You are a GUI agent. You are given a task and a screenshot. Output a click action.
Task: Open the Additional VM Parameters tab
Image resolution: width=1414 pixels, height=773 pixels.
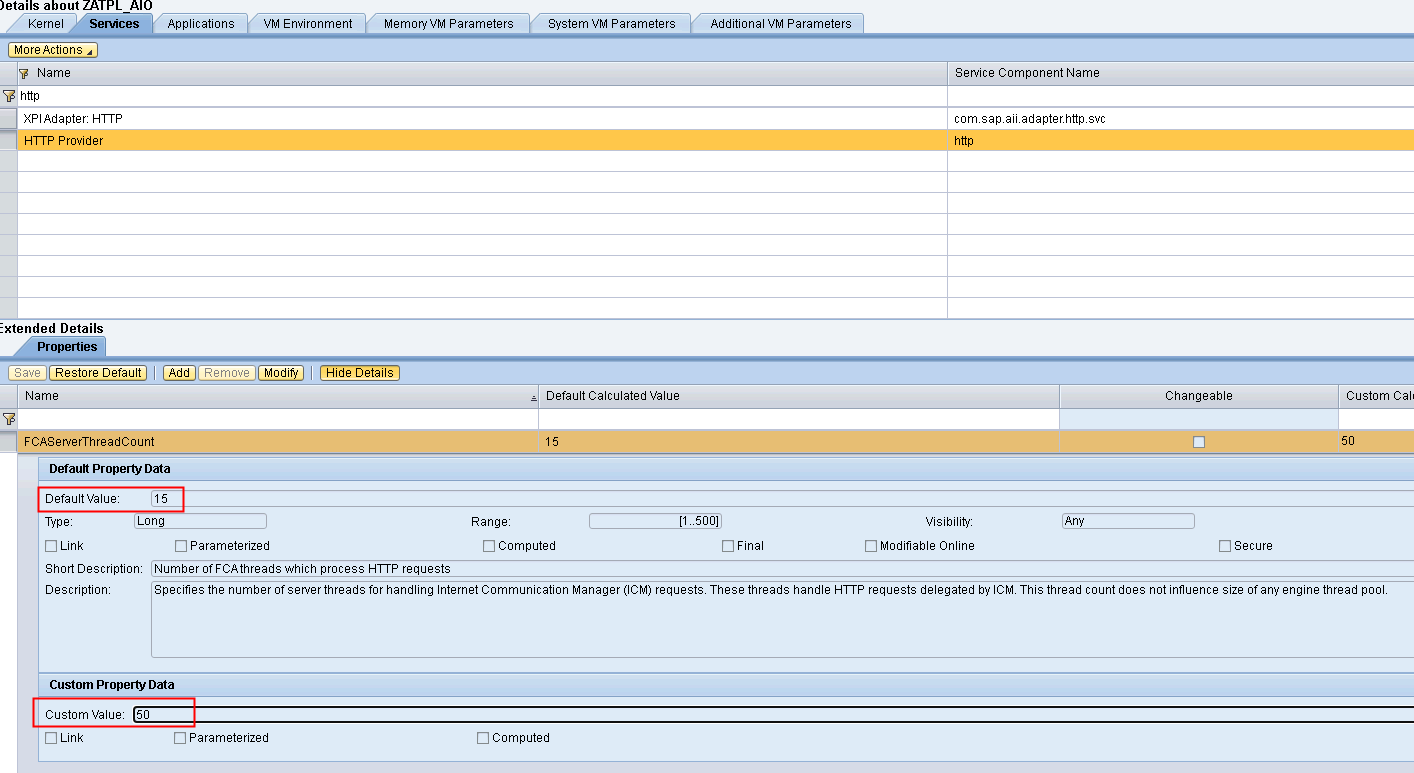click(781, 23)
